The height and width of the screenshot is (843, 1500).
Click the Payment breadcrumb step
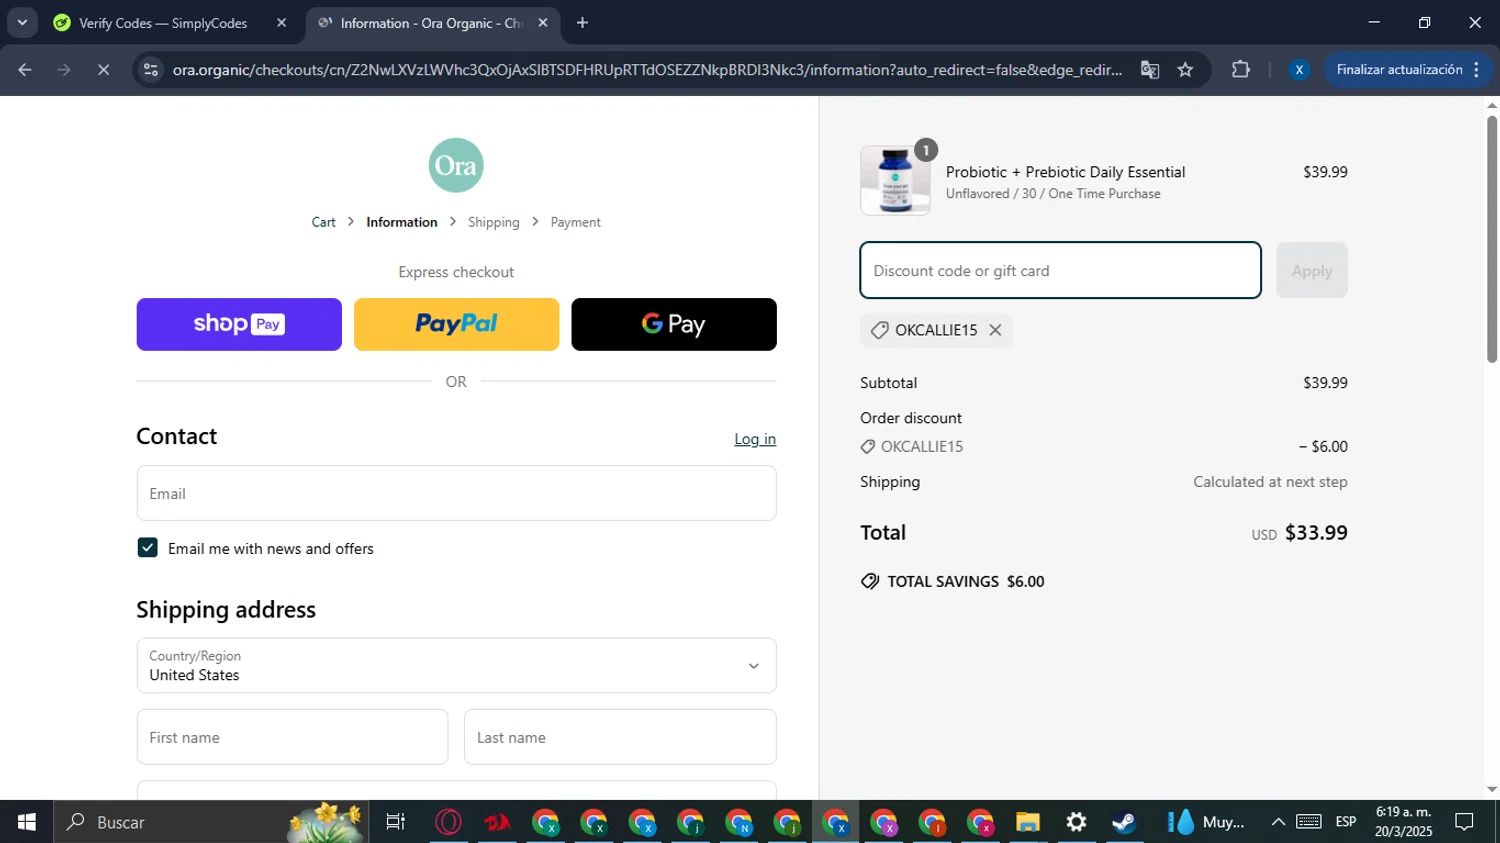576,222
